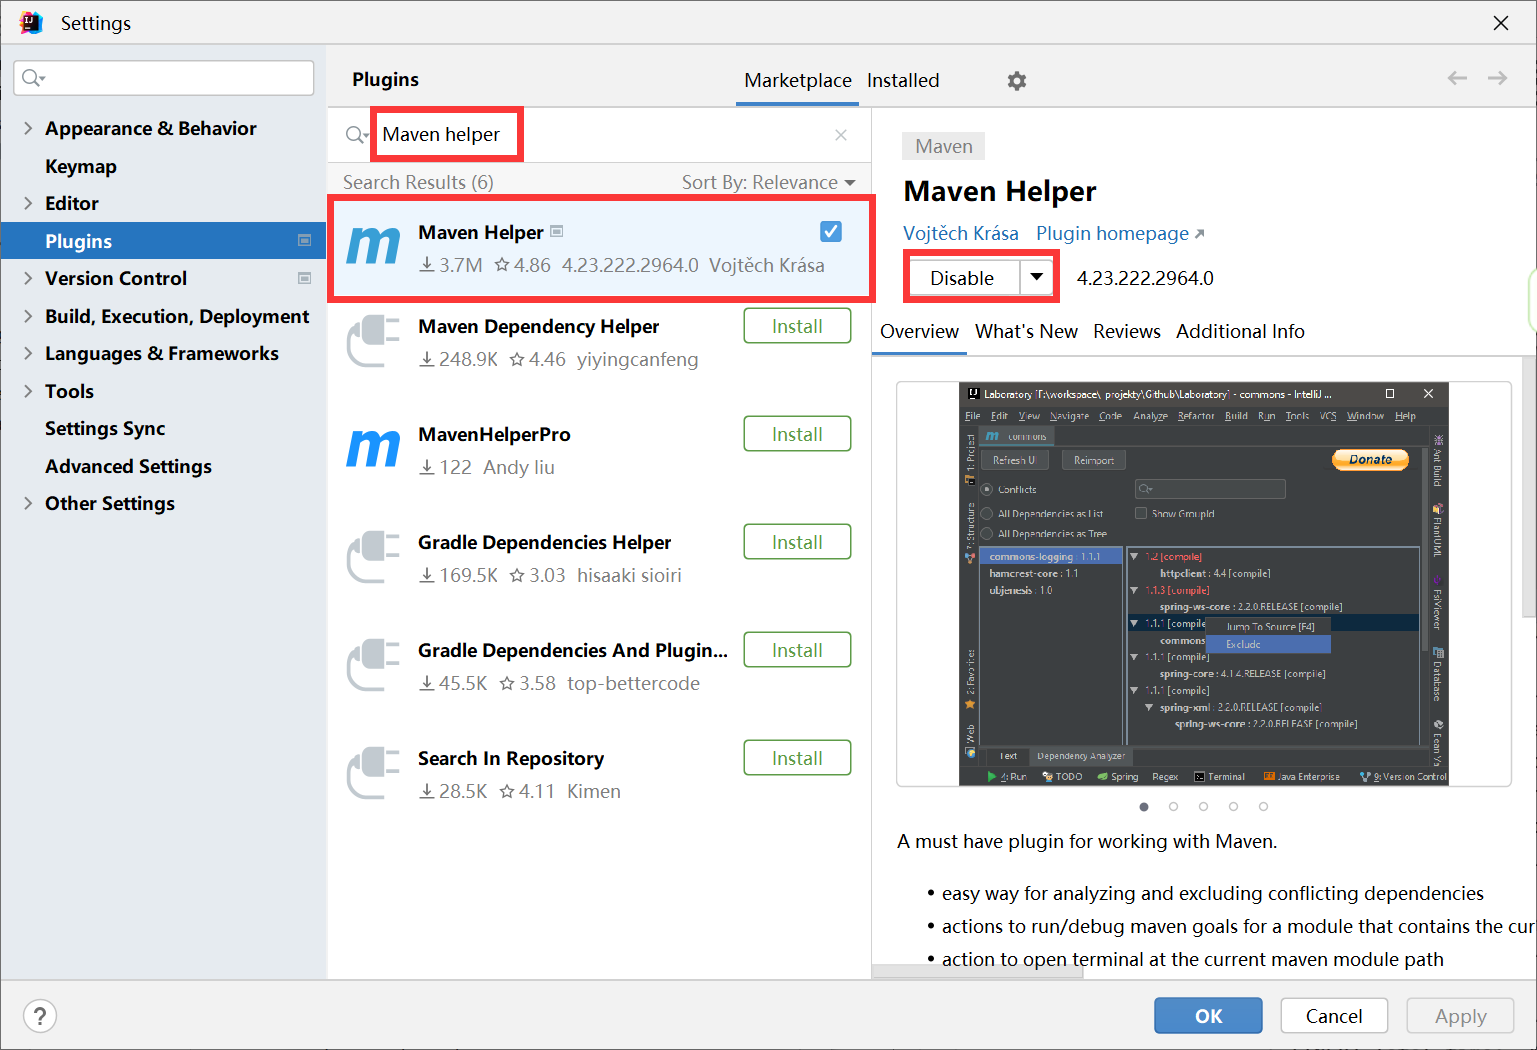Open the Reviews tab
This screenshot has width=1537, height=1050.
click(x=1127, y=331)
